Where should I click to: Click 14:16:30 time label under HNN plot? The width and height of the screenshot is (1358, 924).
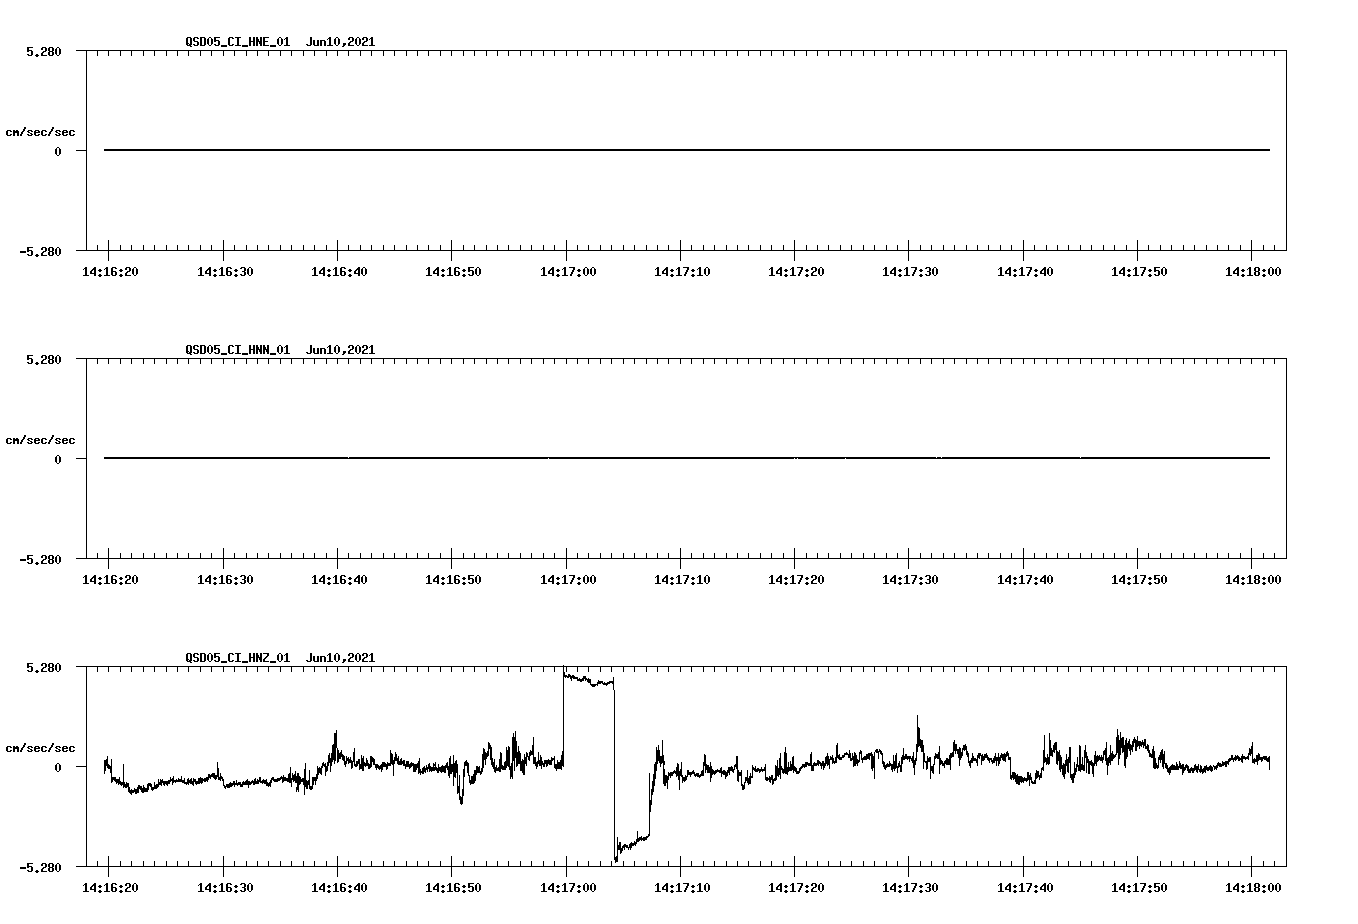tap(224, 579)
